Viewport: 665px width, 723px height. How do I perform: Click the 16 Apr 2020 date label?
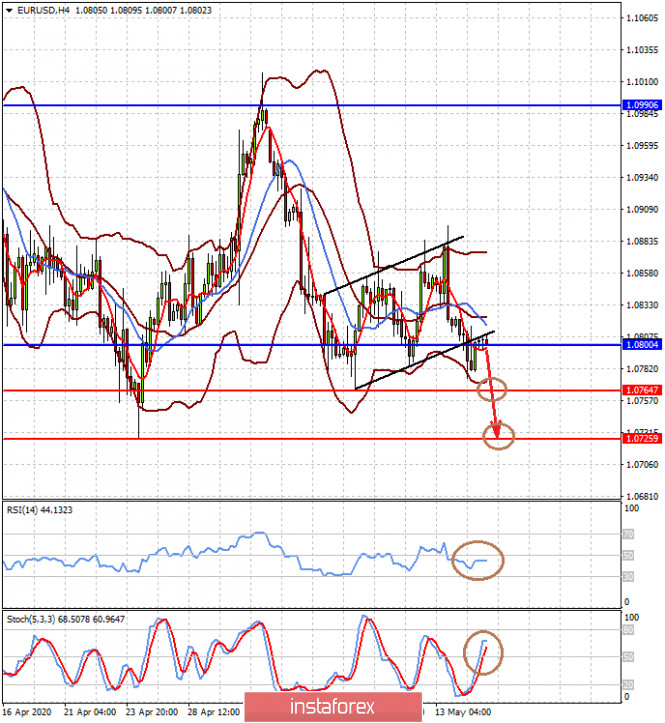(x=27, y=712)
